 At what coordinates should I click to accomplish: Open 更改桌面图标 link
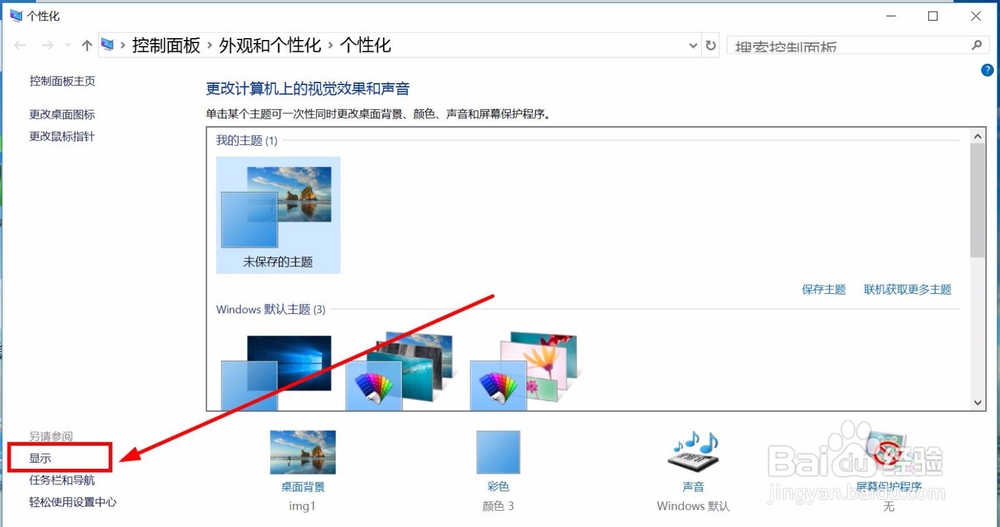pyautogui.click(x=62, y=115)
